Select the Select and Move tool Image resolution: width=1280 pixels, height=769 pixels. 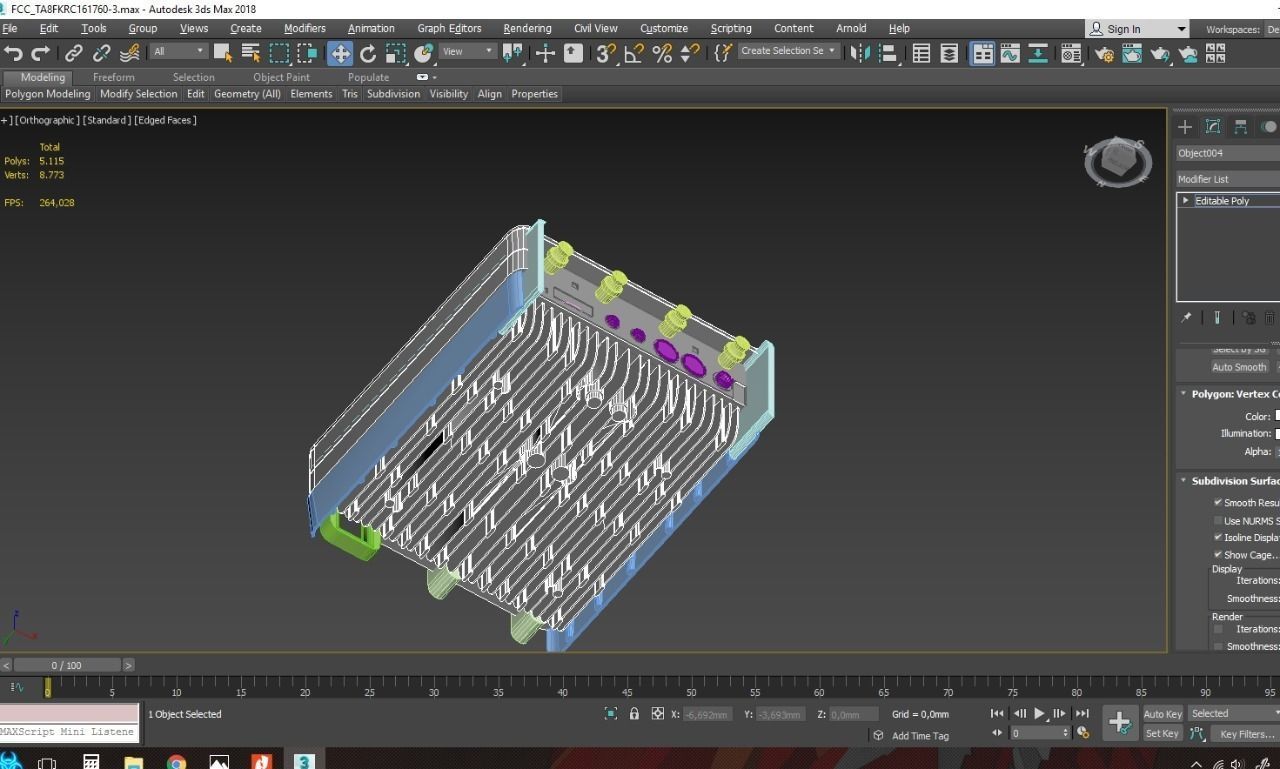pos(339,53)
